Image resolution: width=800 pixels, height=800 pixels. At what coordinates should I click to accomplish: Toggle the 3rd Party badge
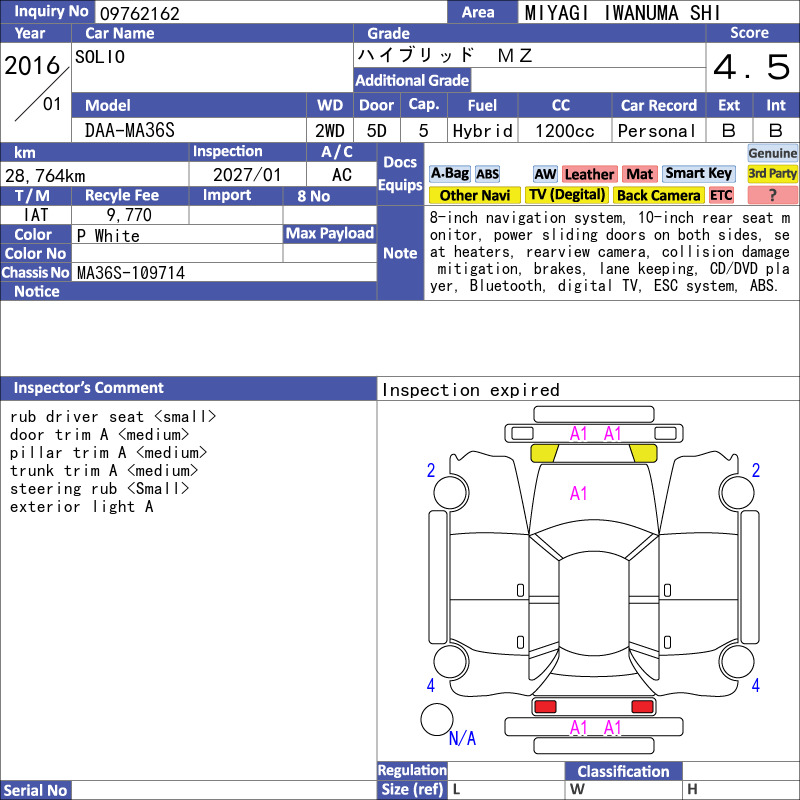(x=772, y=173)
